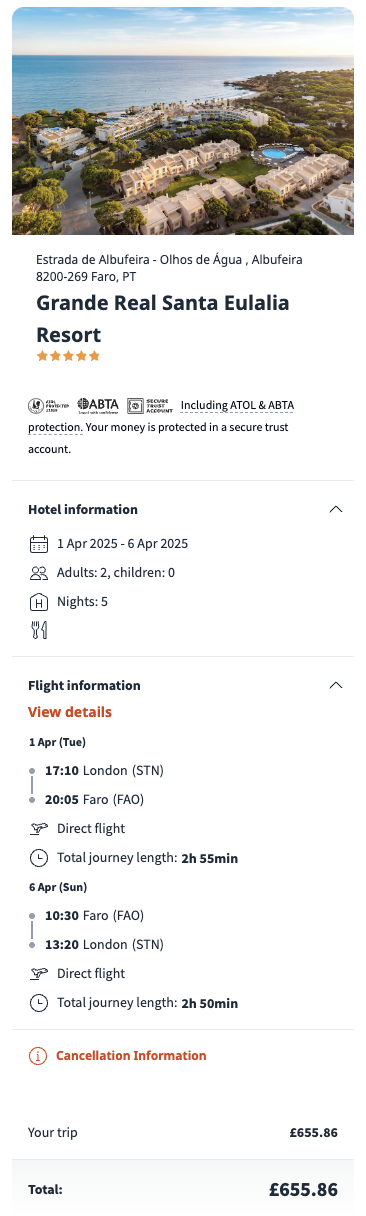Image resolution: width=366 pixels, height=1216 pixels.
Task: Click the resort aerial photo
Action: coord(183,121)
